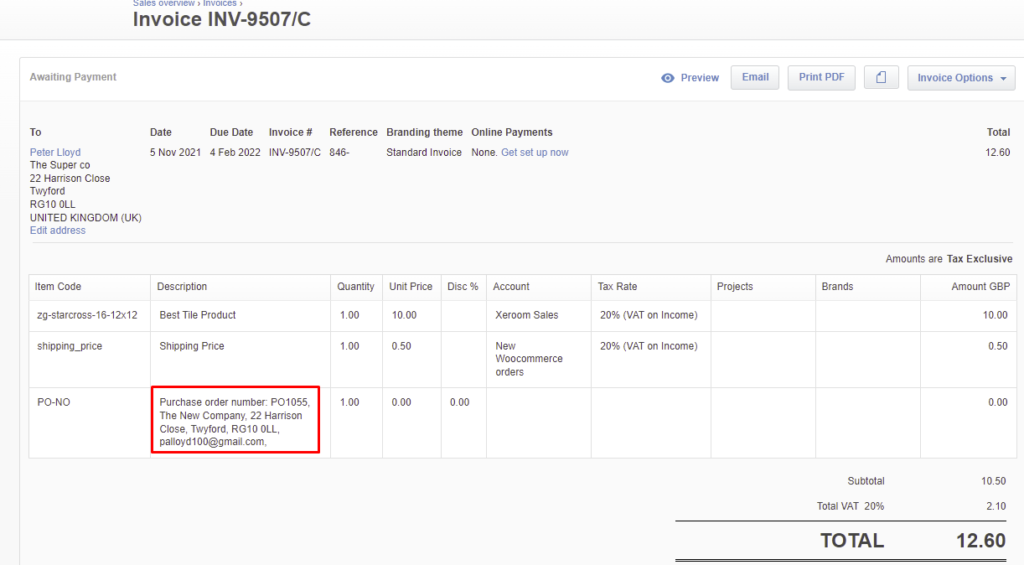Open the Invoice Options dropdown
This screenshot has height=565, width=1024.
click(x=961, y=78)
